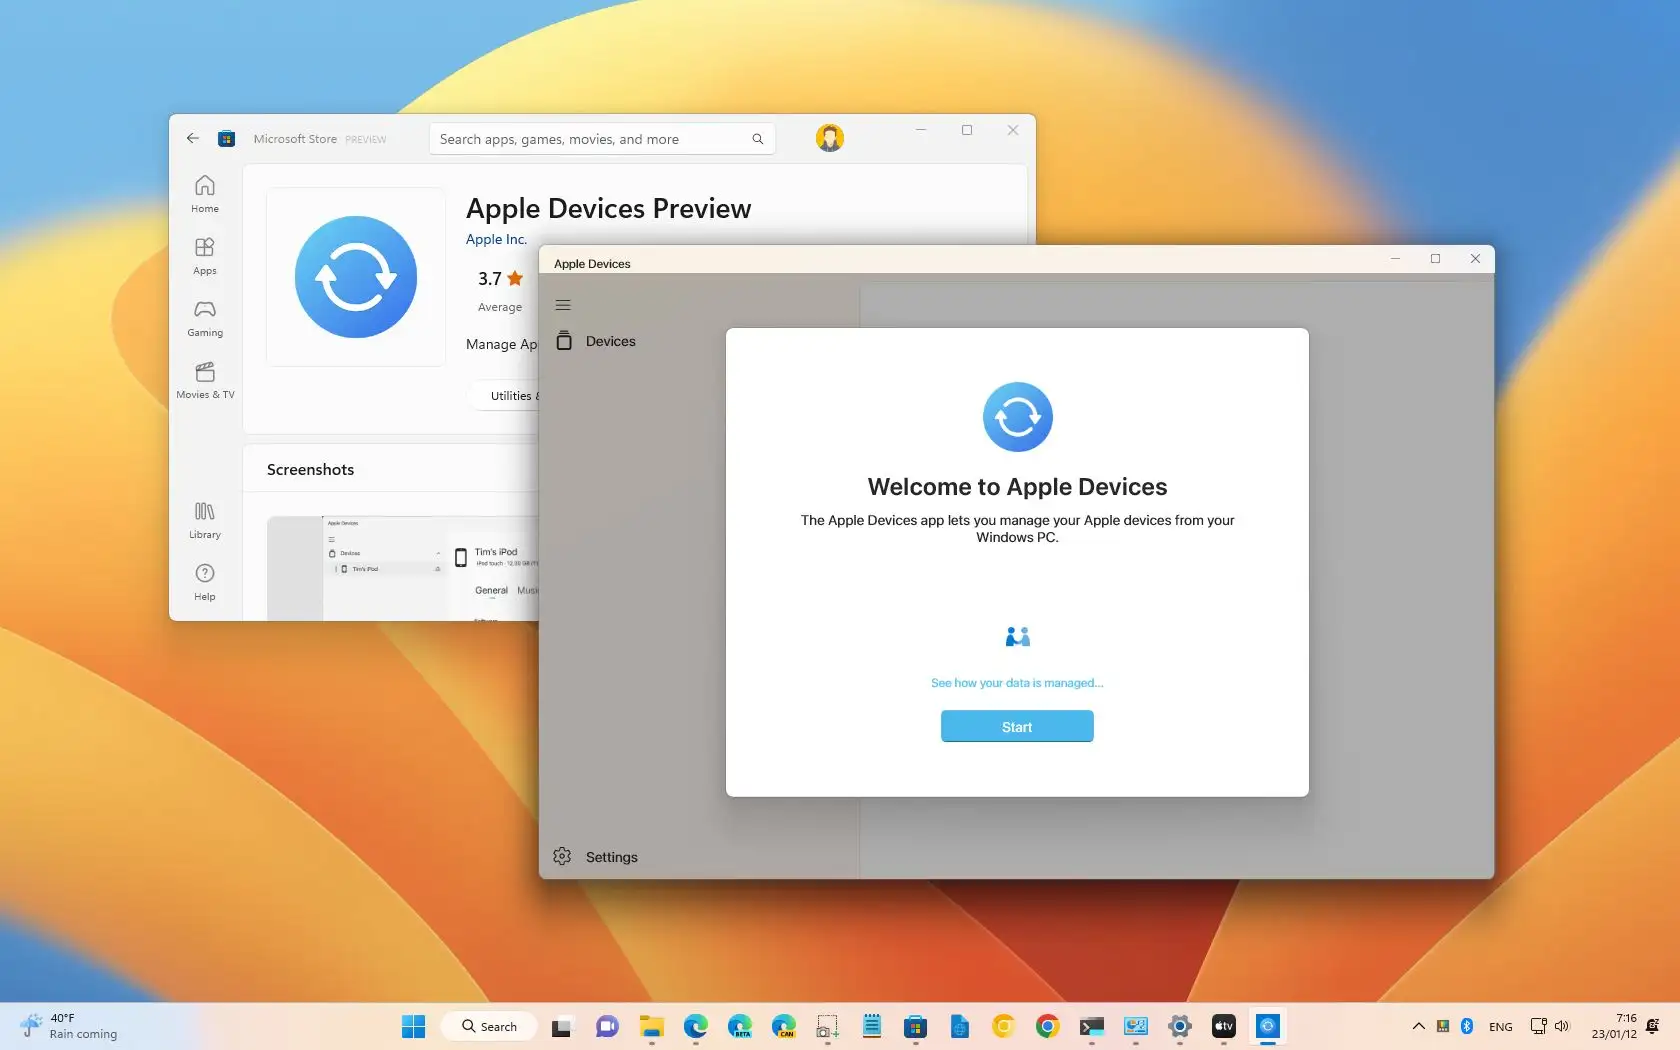
Task: Open Help in the Store sidebar
Action: [x=204, y=582]
